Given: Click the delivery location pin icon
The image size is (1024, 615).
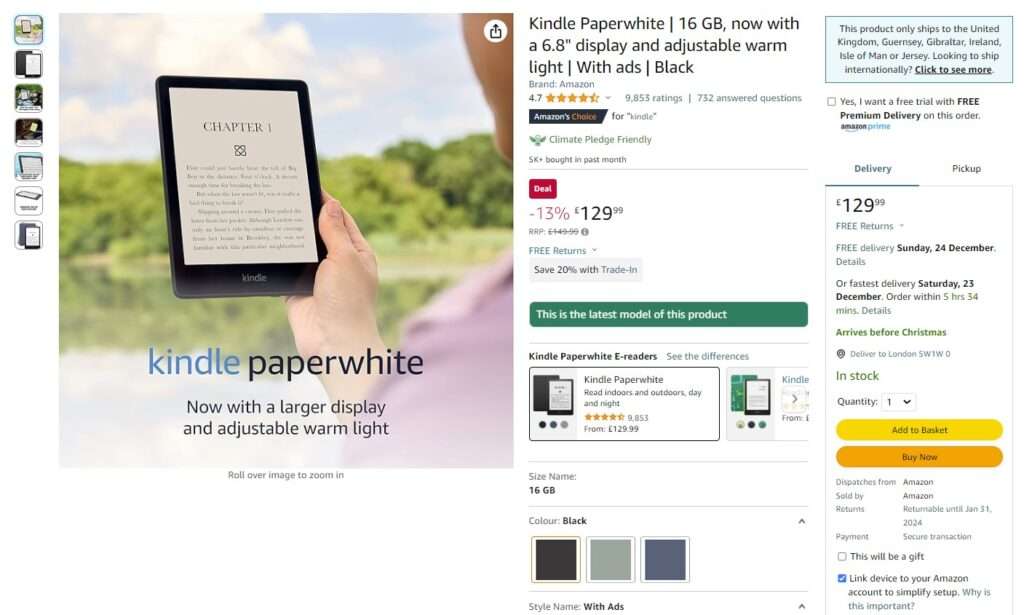Looking at the screenshot, I should [x=841, y=354].
